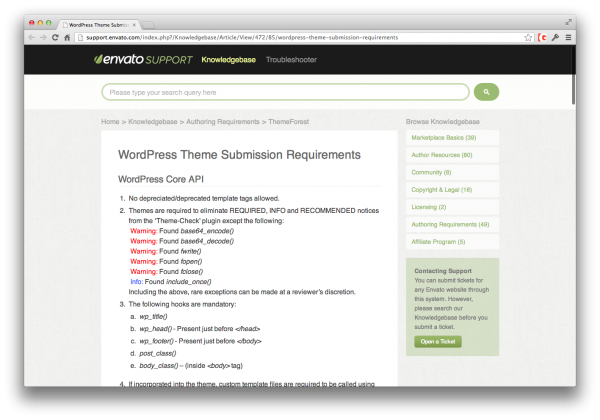Open the Chrome hamburger menu
Image resolution: width=600 pixels, height=420 pixels.
point(568,37)
